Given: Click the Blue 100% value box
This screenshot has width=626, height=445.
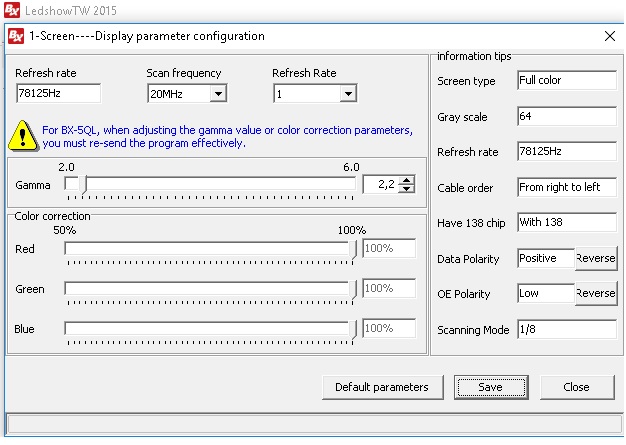Looking at the screenshot, I should pyautogui.click(x=389, y=328).
